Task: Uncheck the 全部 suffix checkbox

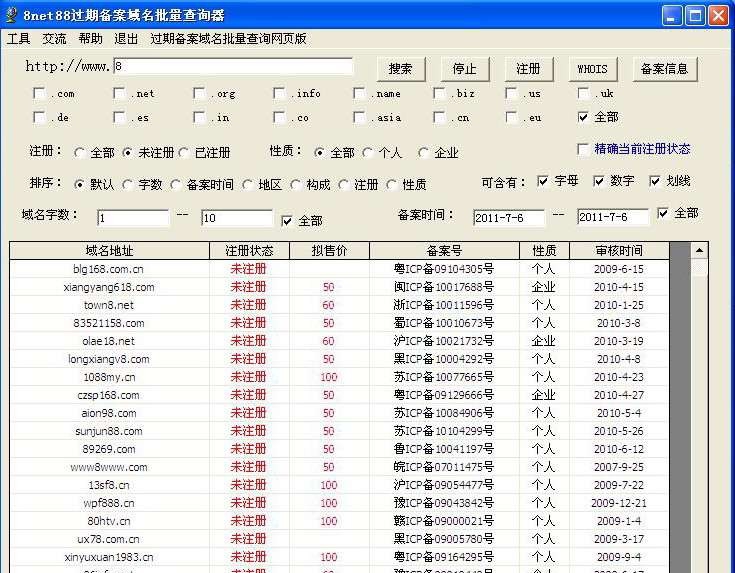Action: pyautogui.click(x=584, y=117)
